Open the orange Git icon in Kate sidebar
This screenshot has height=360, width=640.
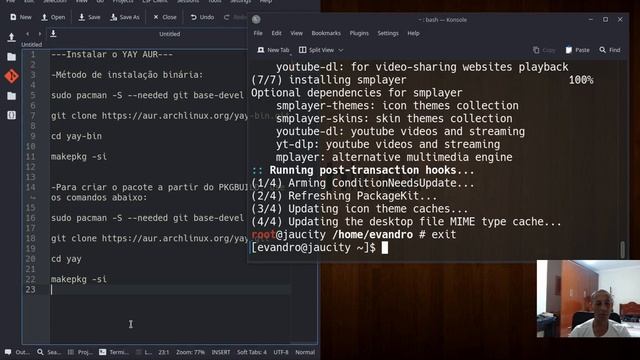click(11, 76)
